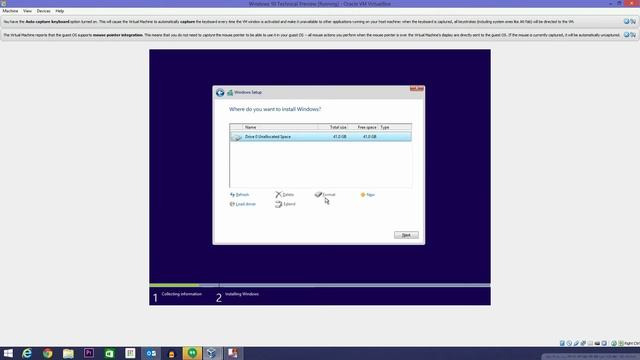Click the Load driver link

[x=243, y=204]
